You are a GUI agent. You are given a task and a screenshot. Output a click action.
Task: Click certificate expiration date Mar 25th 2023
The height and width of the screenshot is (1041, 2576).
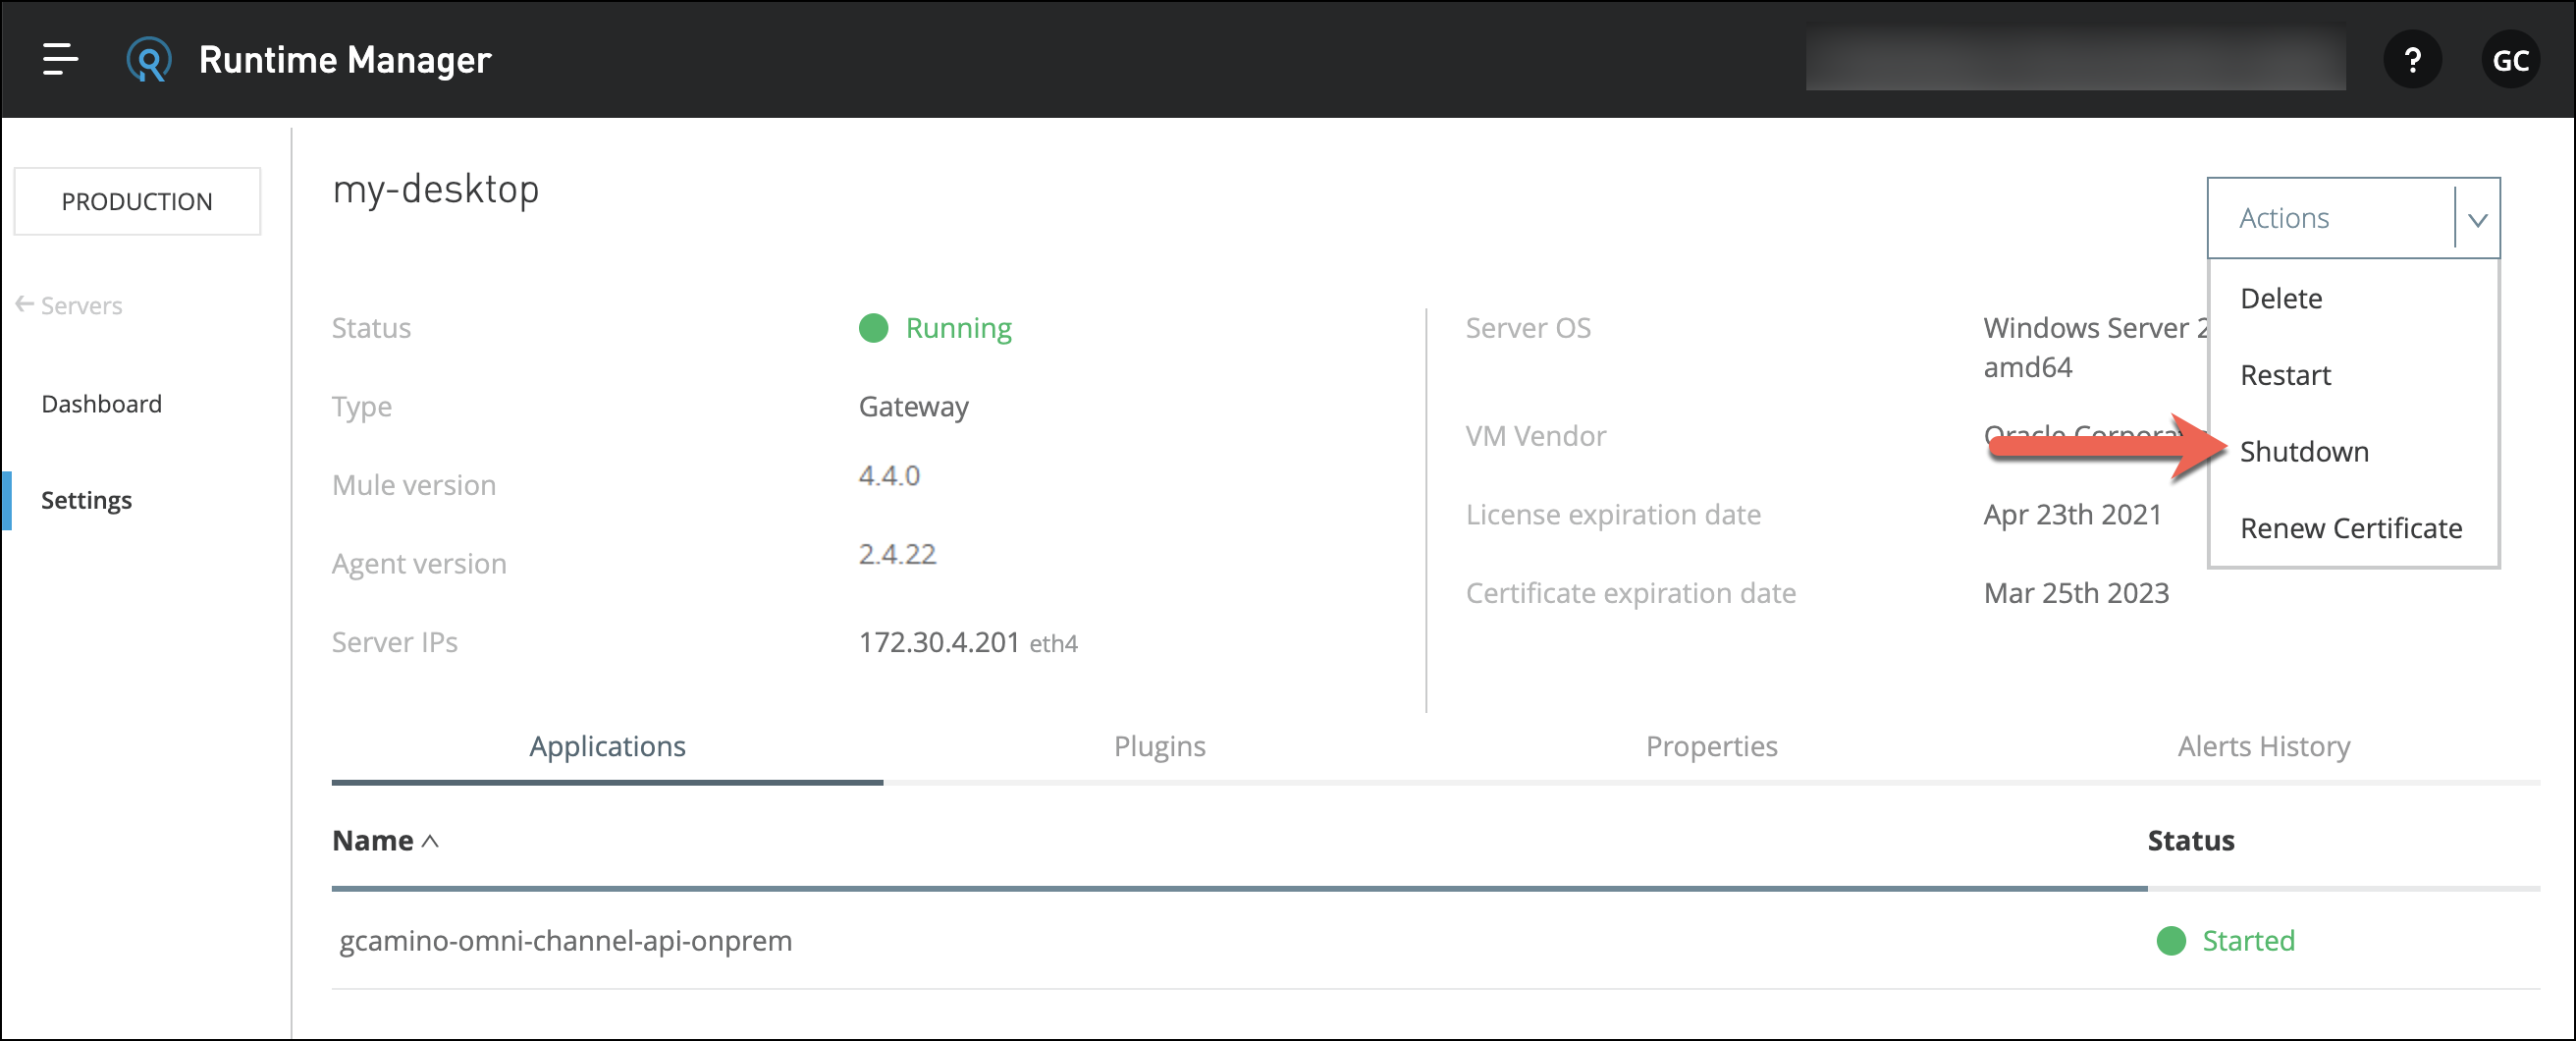point(2076,593)
